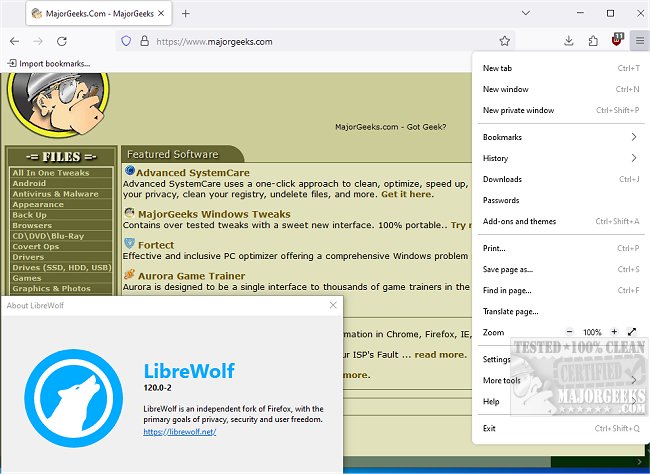Select New private window menu item

point(518,110)
